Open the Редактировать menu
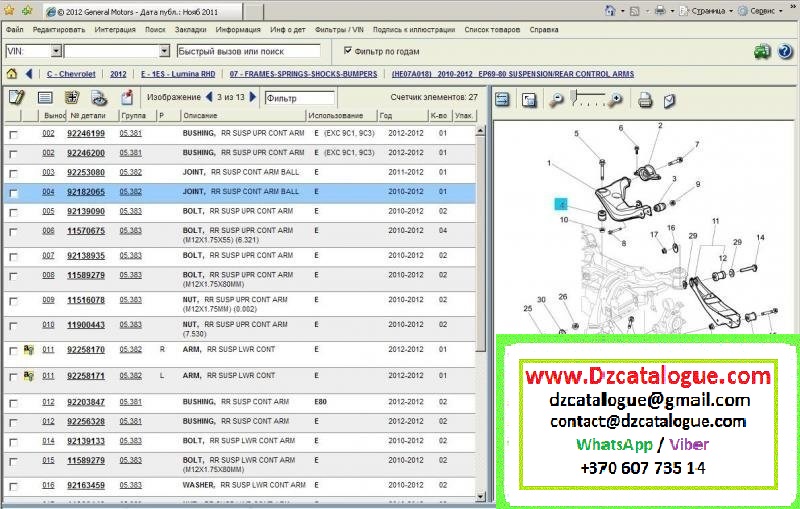Image resolution: width=800 pixels, height=509 pixels. (59, 30)
